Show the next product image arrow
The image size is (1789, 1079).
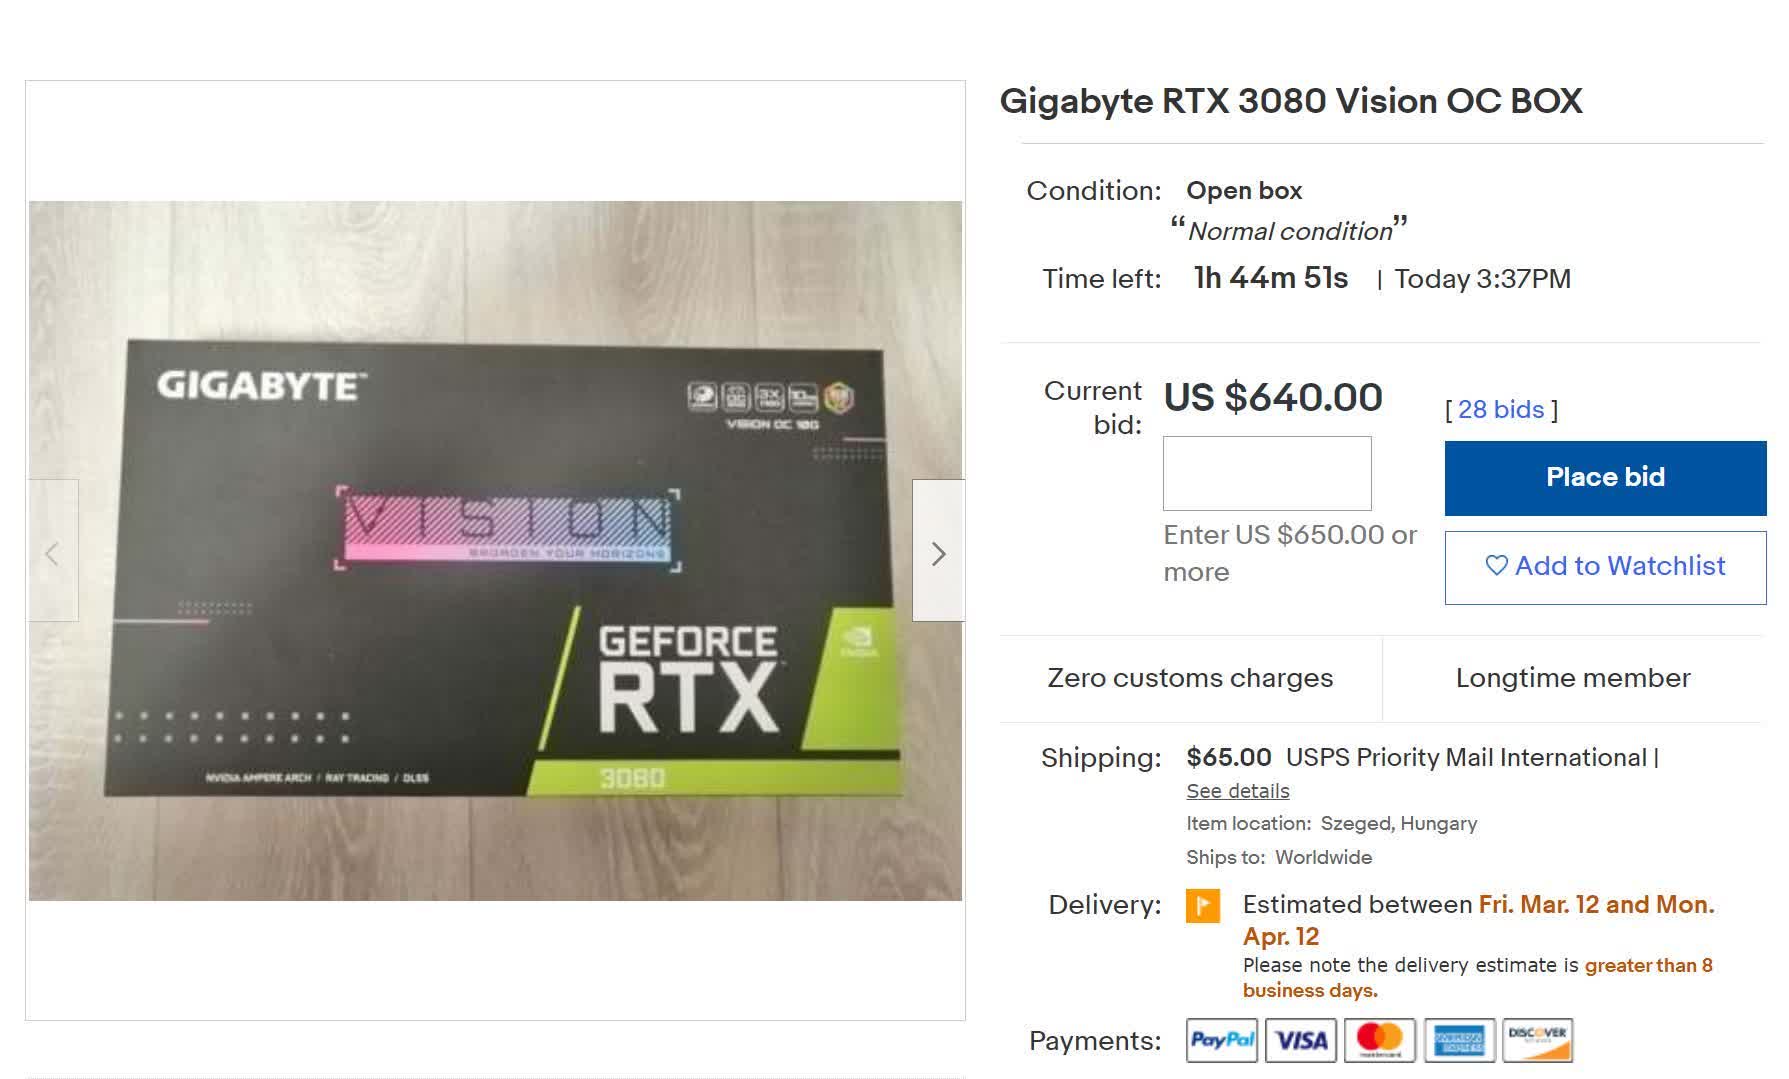tap(938, 551)
